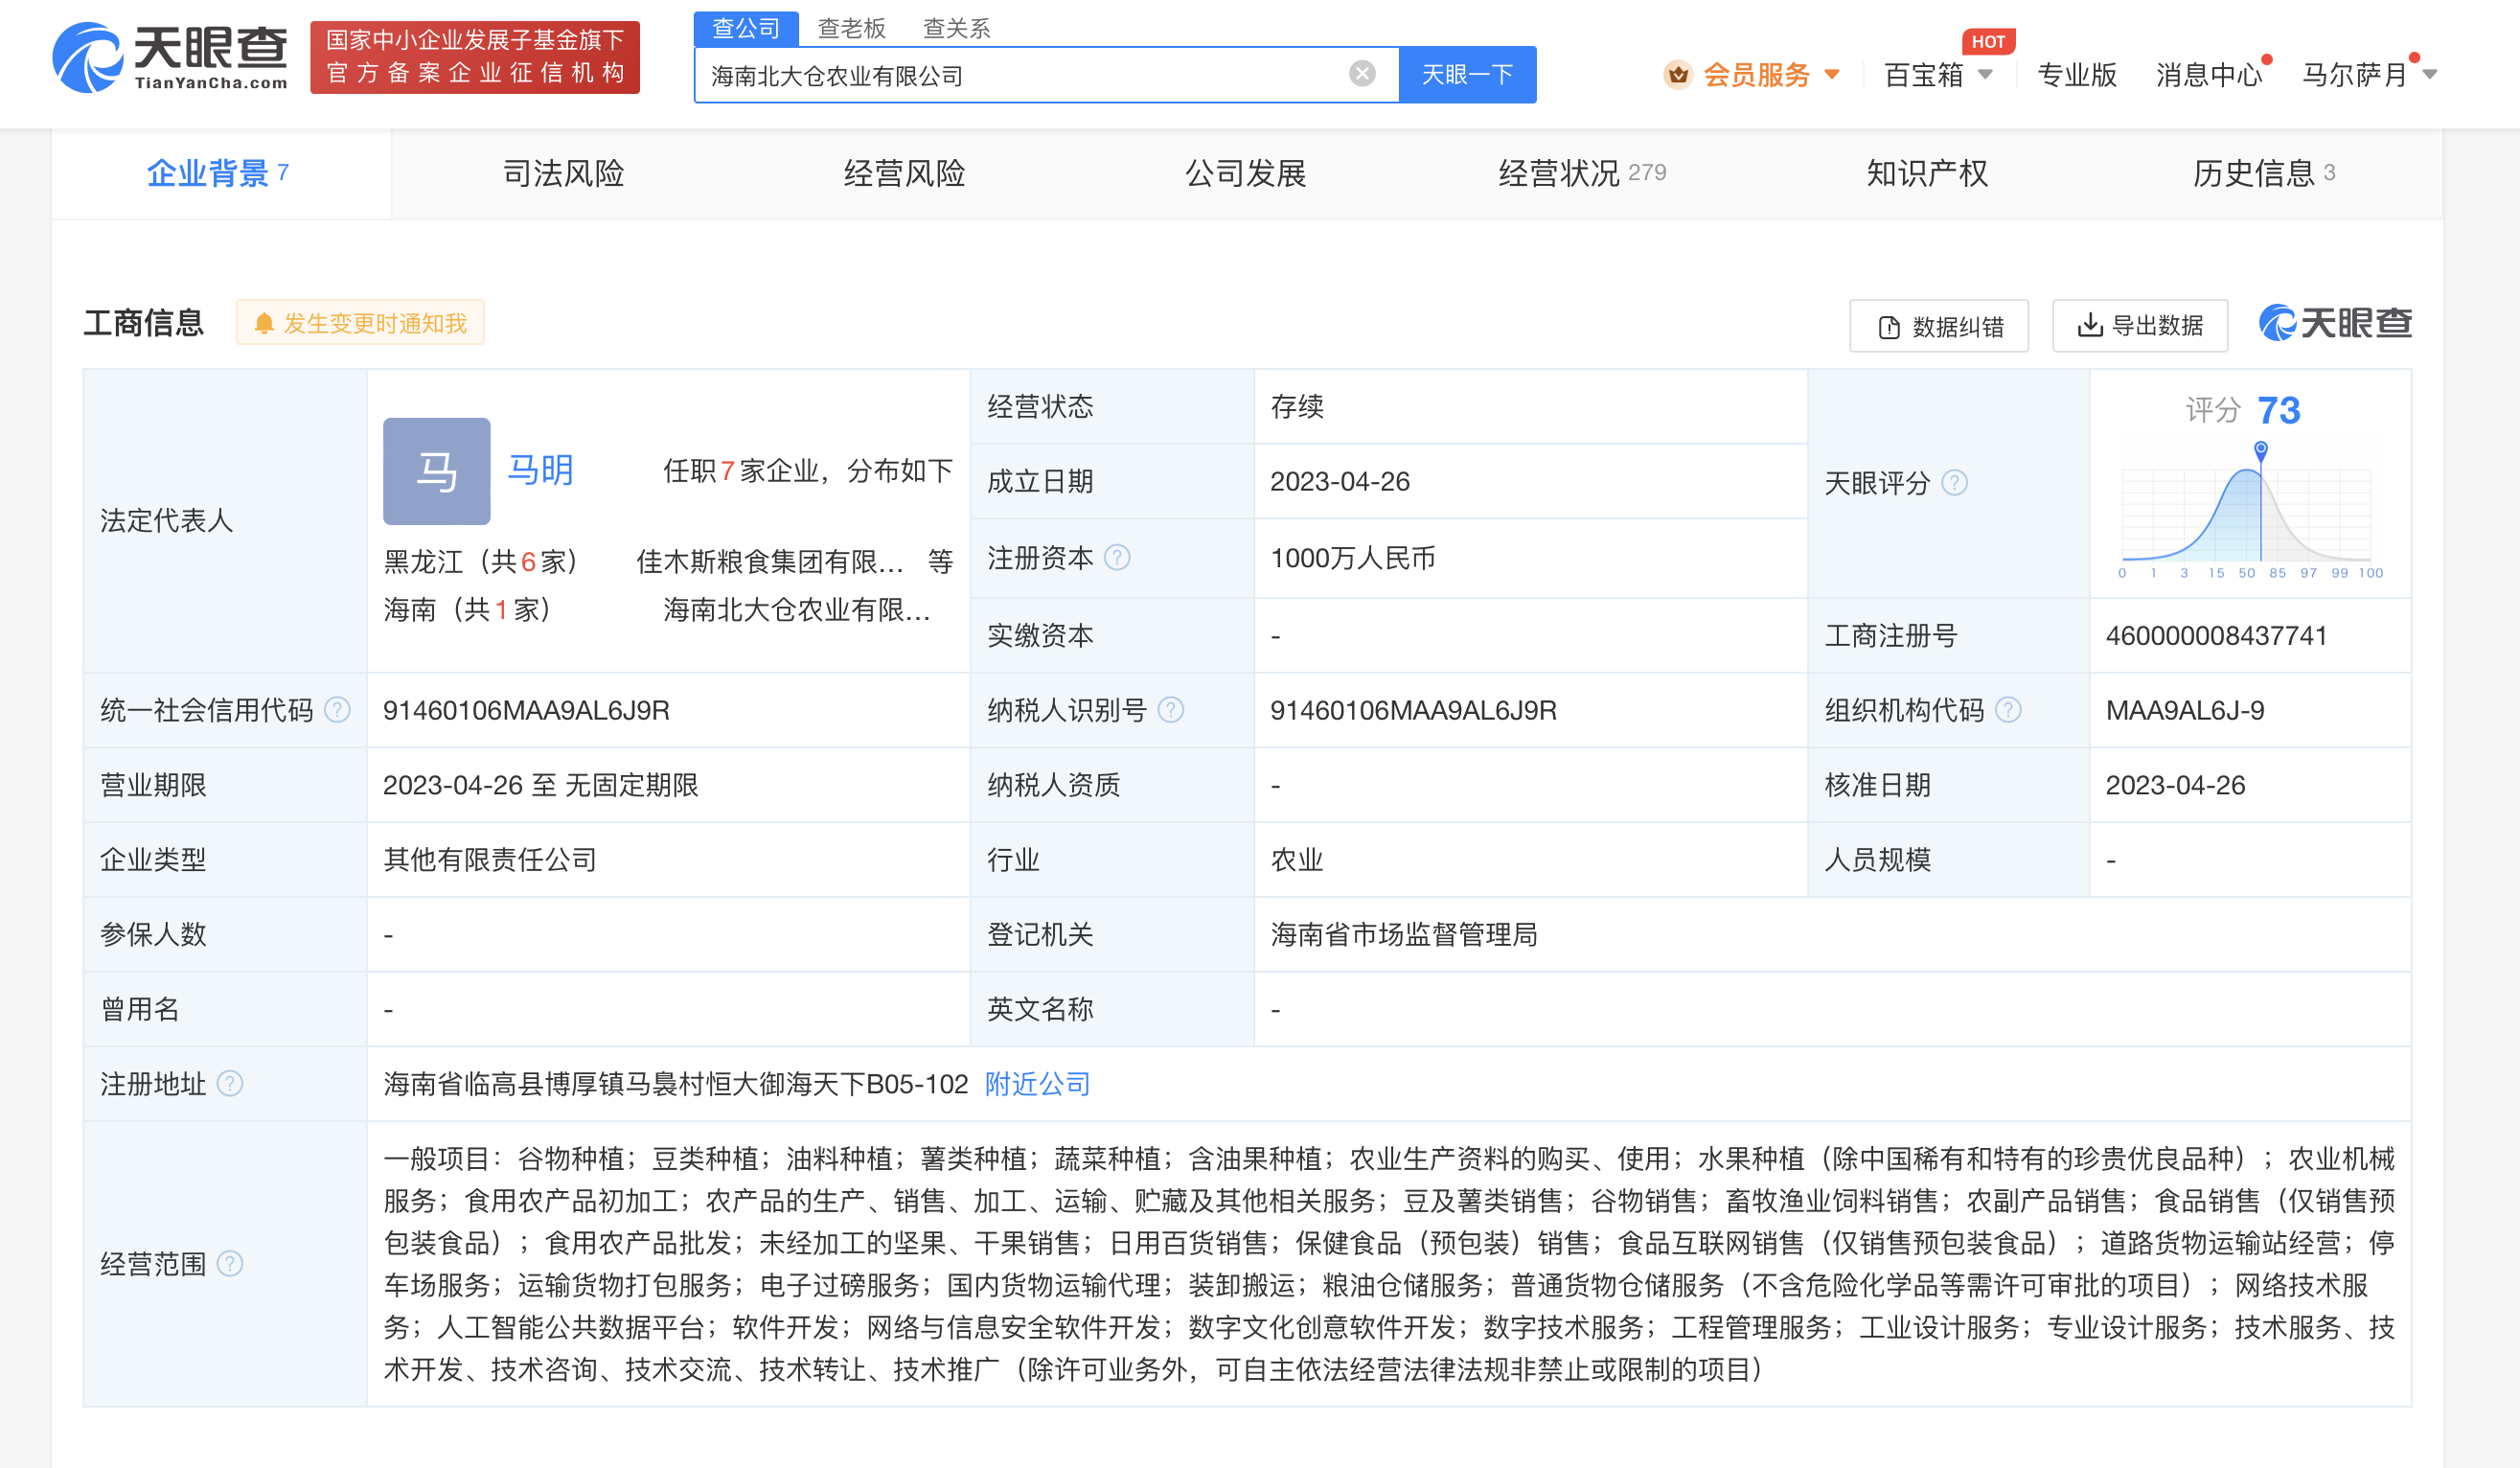Click the 马 avatar of legal representative
This screenshot has height=1468, width=2520.
tap(436, 471)
